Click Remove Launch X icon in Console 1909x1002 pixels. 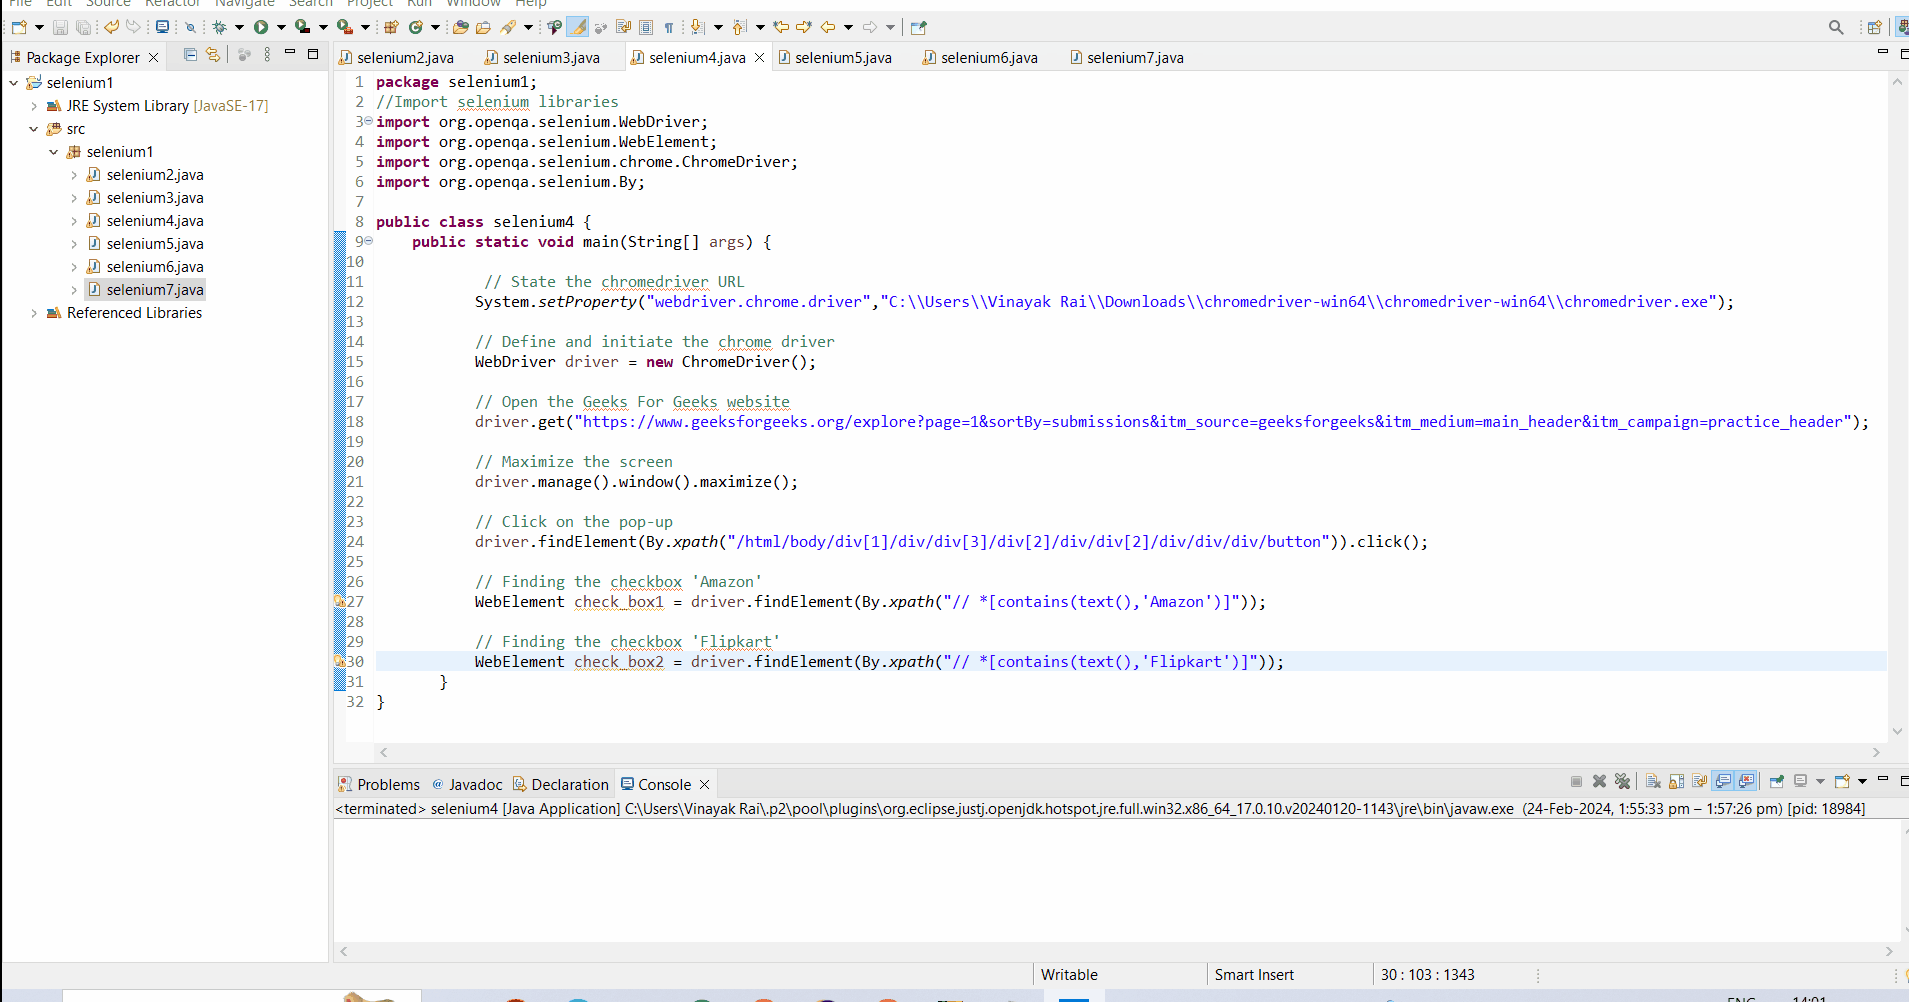1599,781
